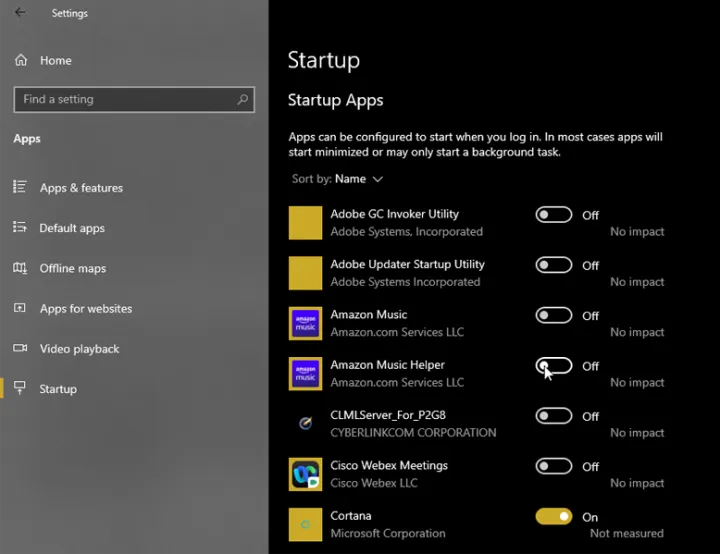720x554 pixels.
Task: Click the CLMLServer_For_P2G8 app icon
Action: [x=305, y=424]
